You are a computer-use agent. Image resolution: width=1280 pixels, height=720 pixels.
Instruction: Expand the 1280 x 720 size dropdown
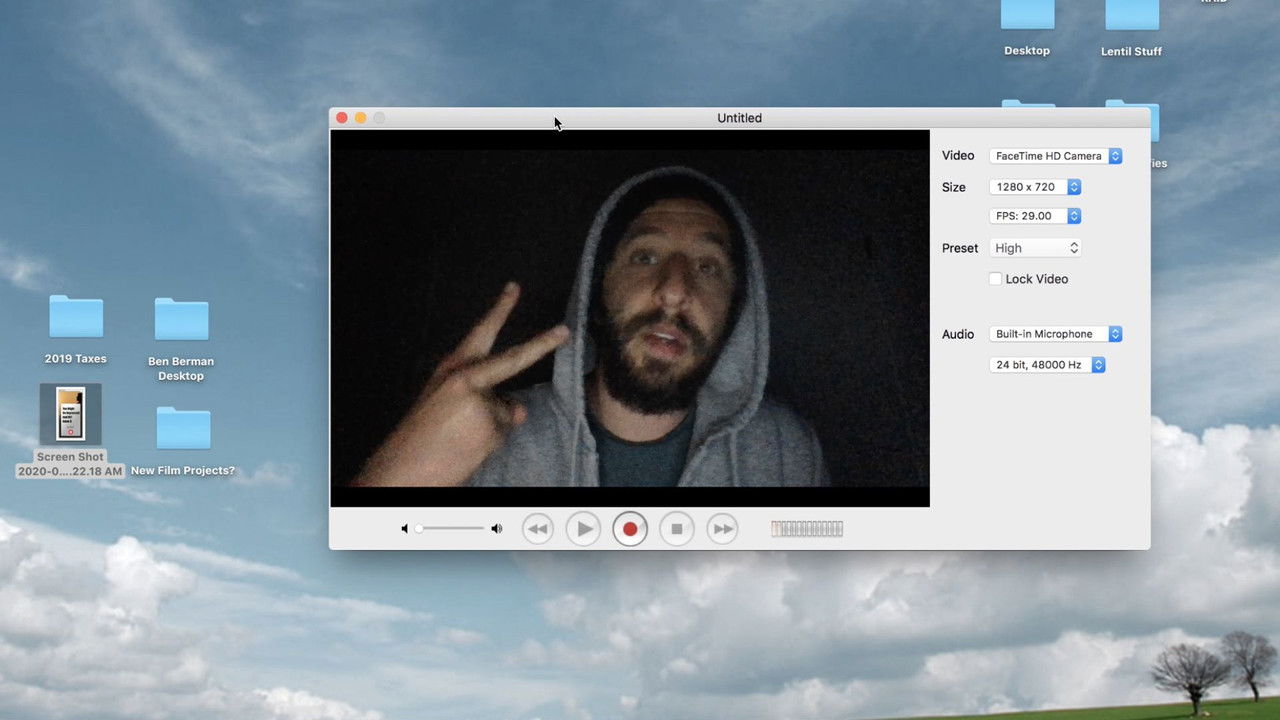pos(1035,187)
